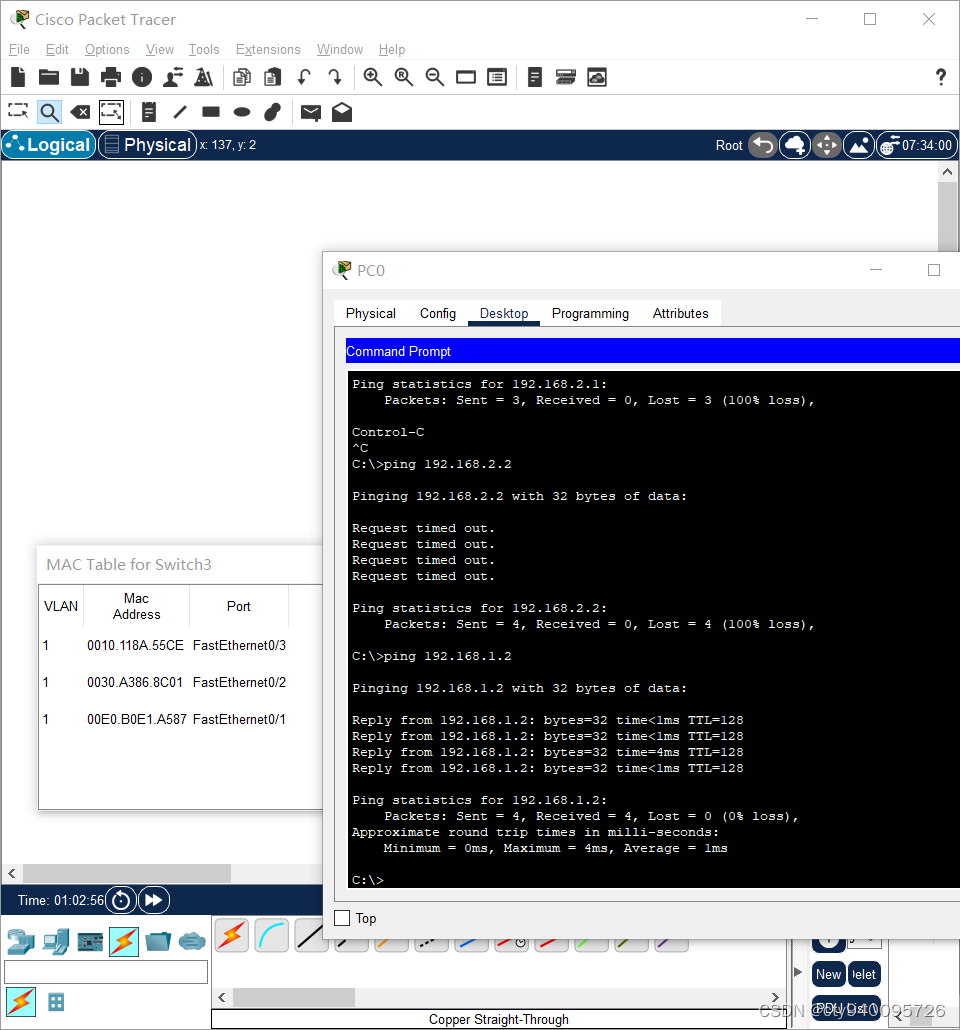
Task: Click connections list horizontal scrollbar thumb
Action: pos(294,997)
